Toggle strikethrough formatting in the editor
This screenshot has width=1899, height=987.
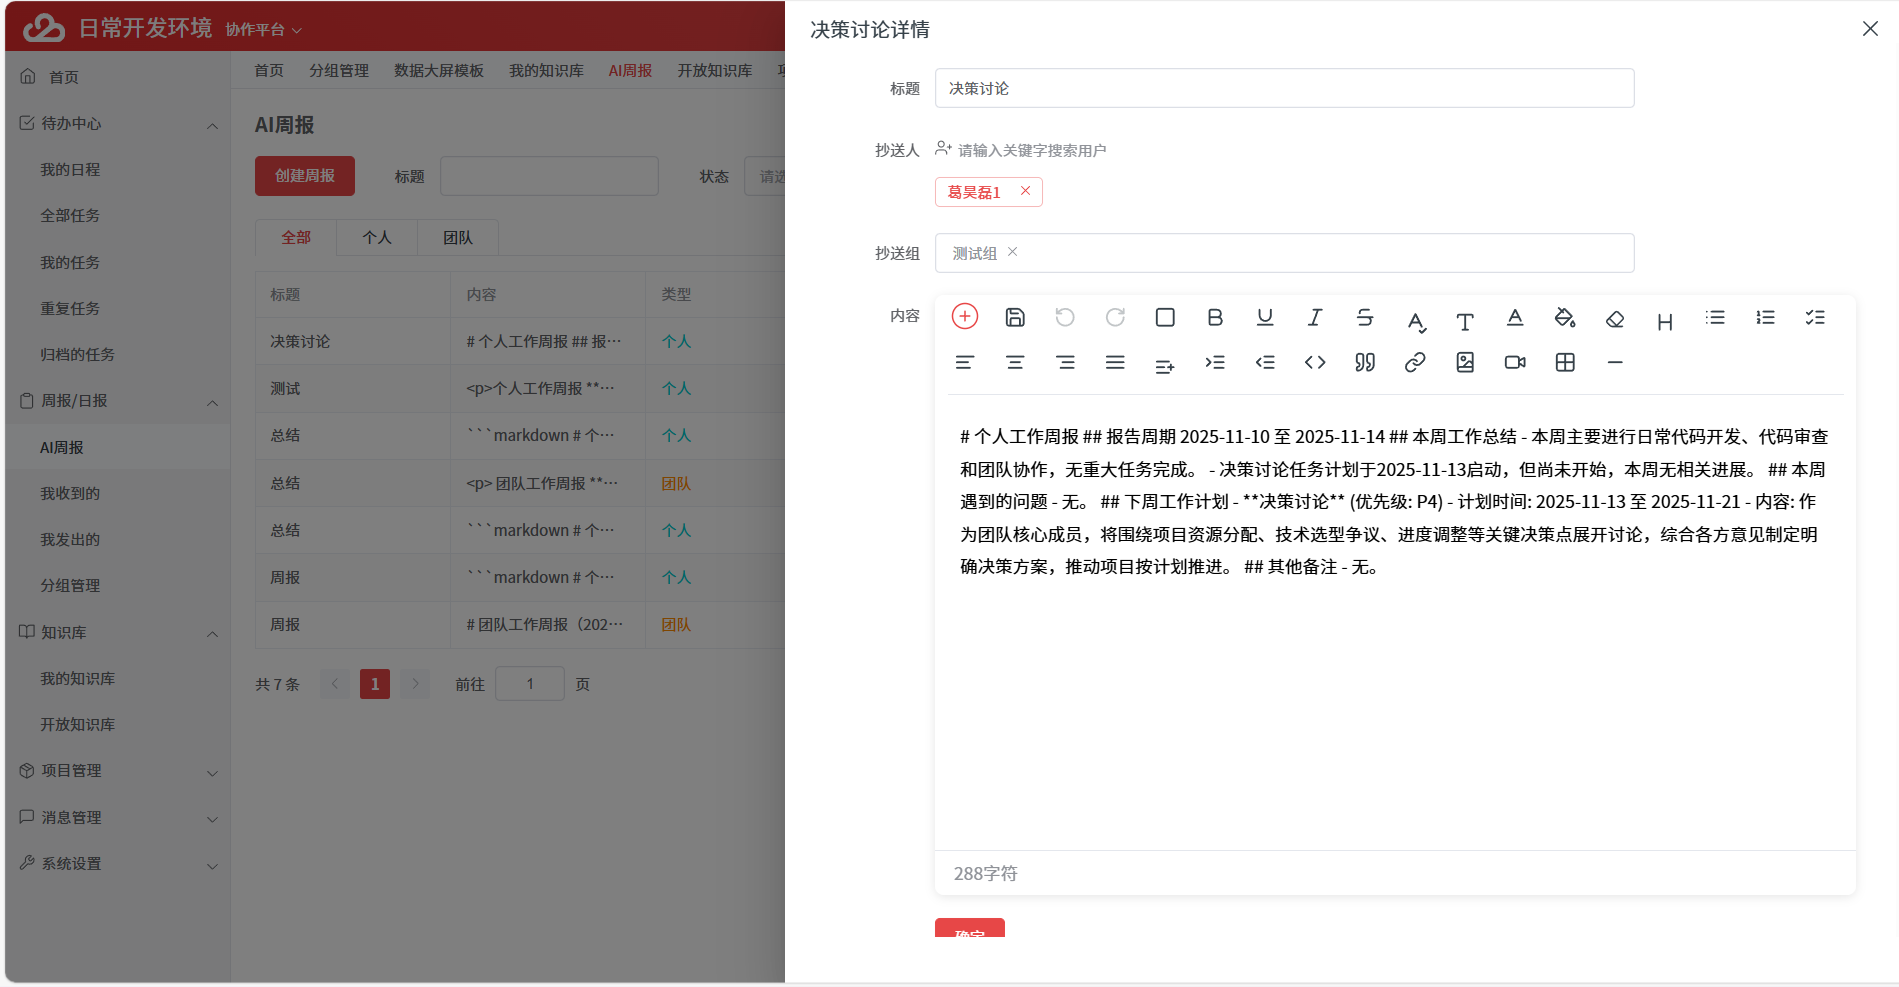[1365, 317]
